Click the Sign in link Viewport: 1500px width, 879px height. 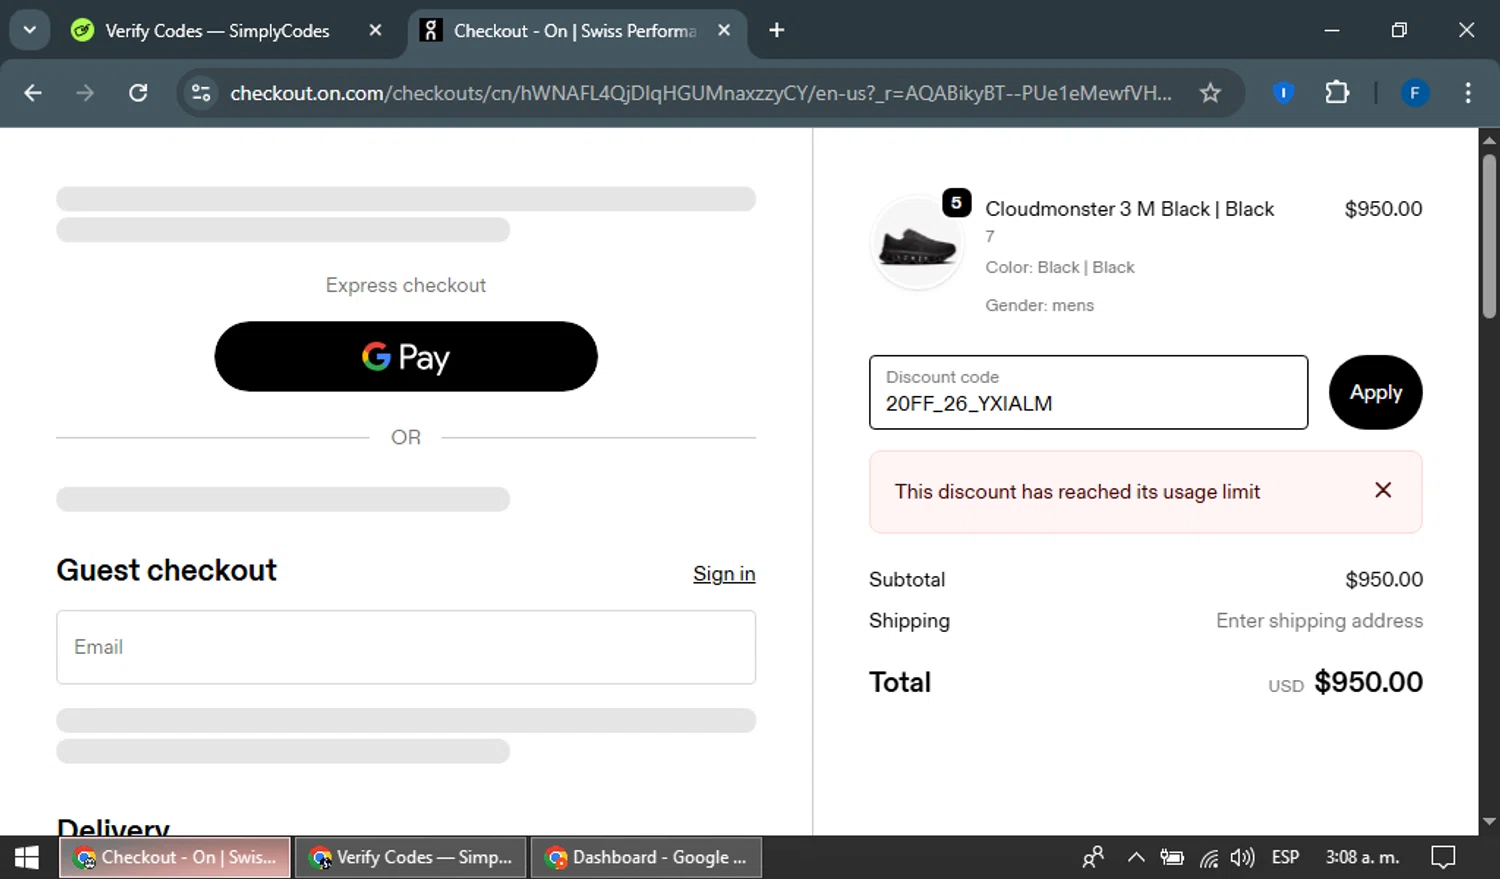pos(724,574)
